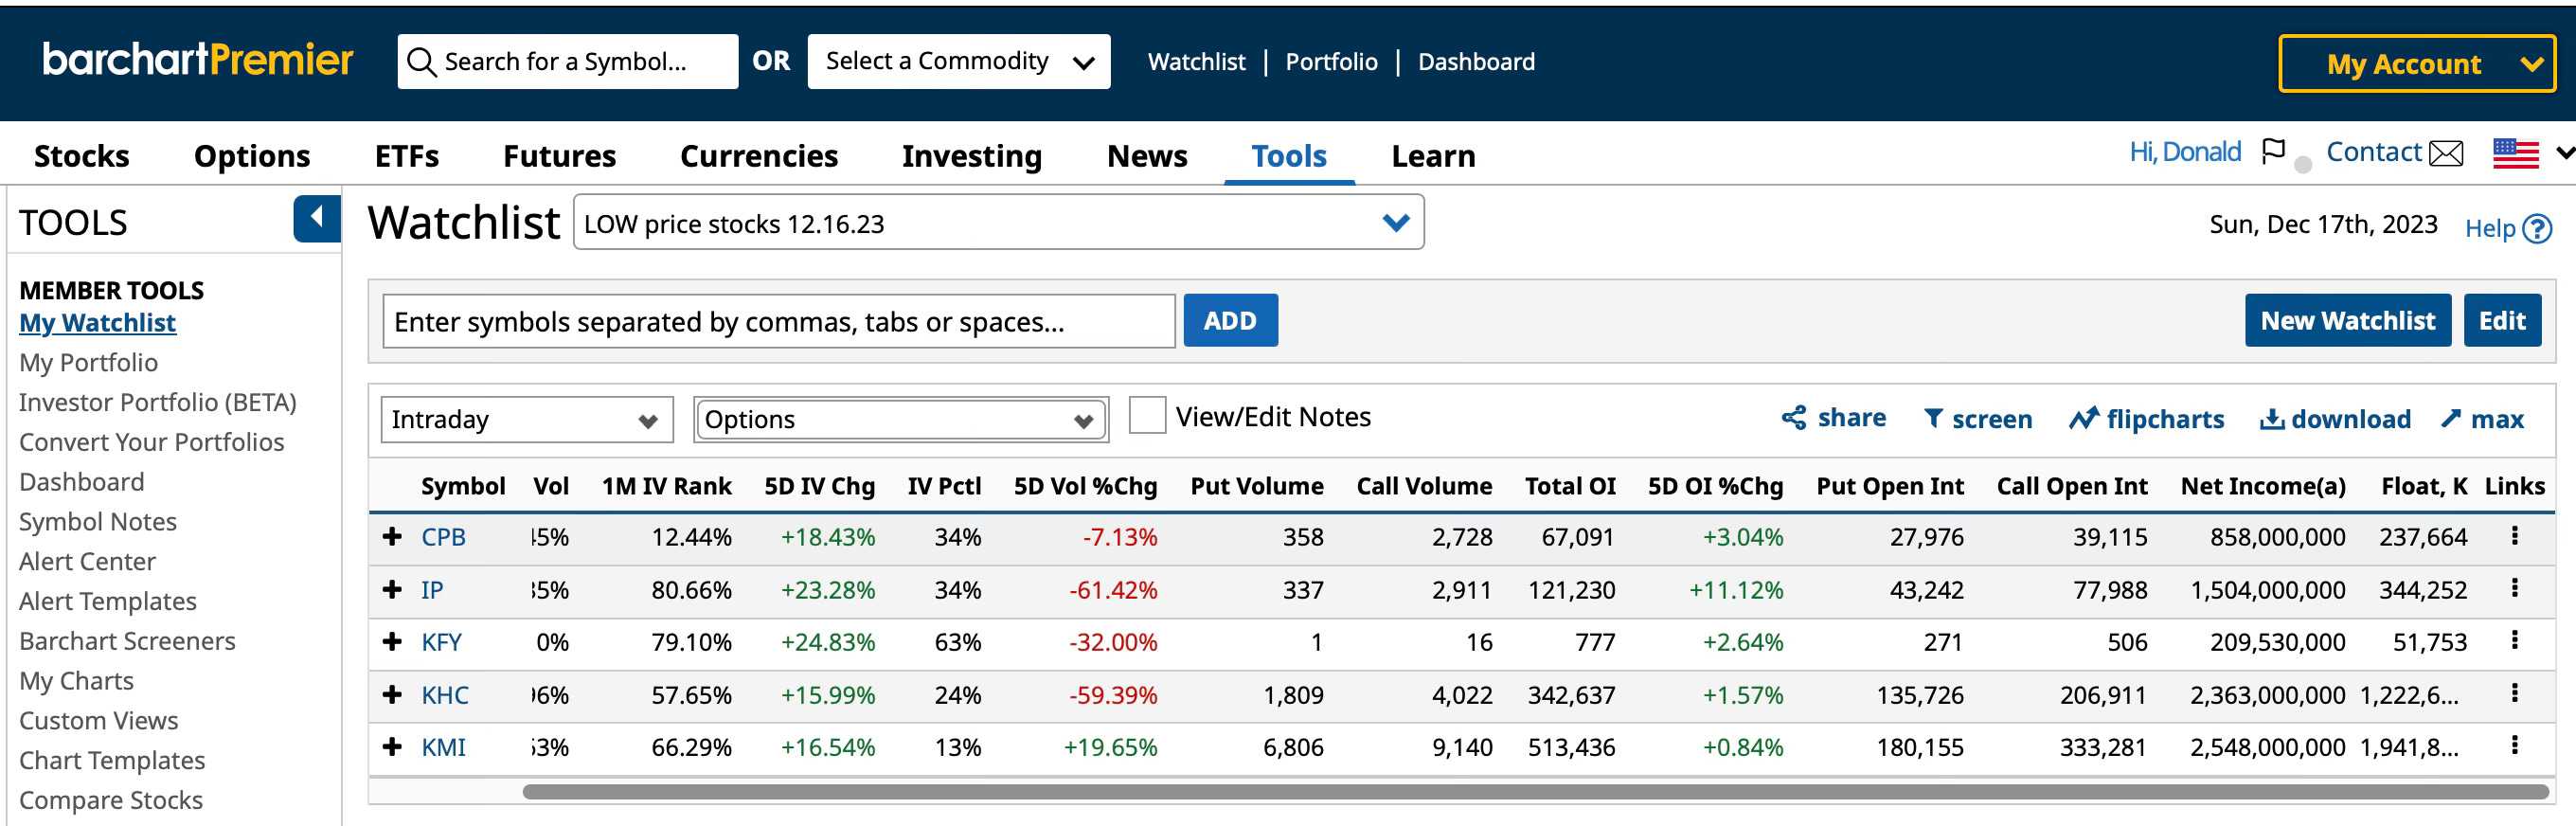Screen dimensions: 2576x826
Task: Download the watchlist data
Action: (x=2335, y=419)
